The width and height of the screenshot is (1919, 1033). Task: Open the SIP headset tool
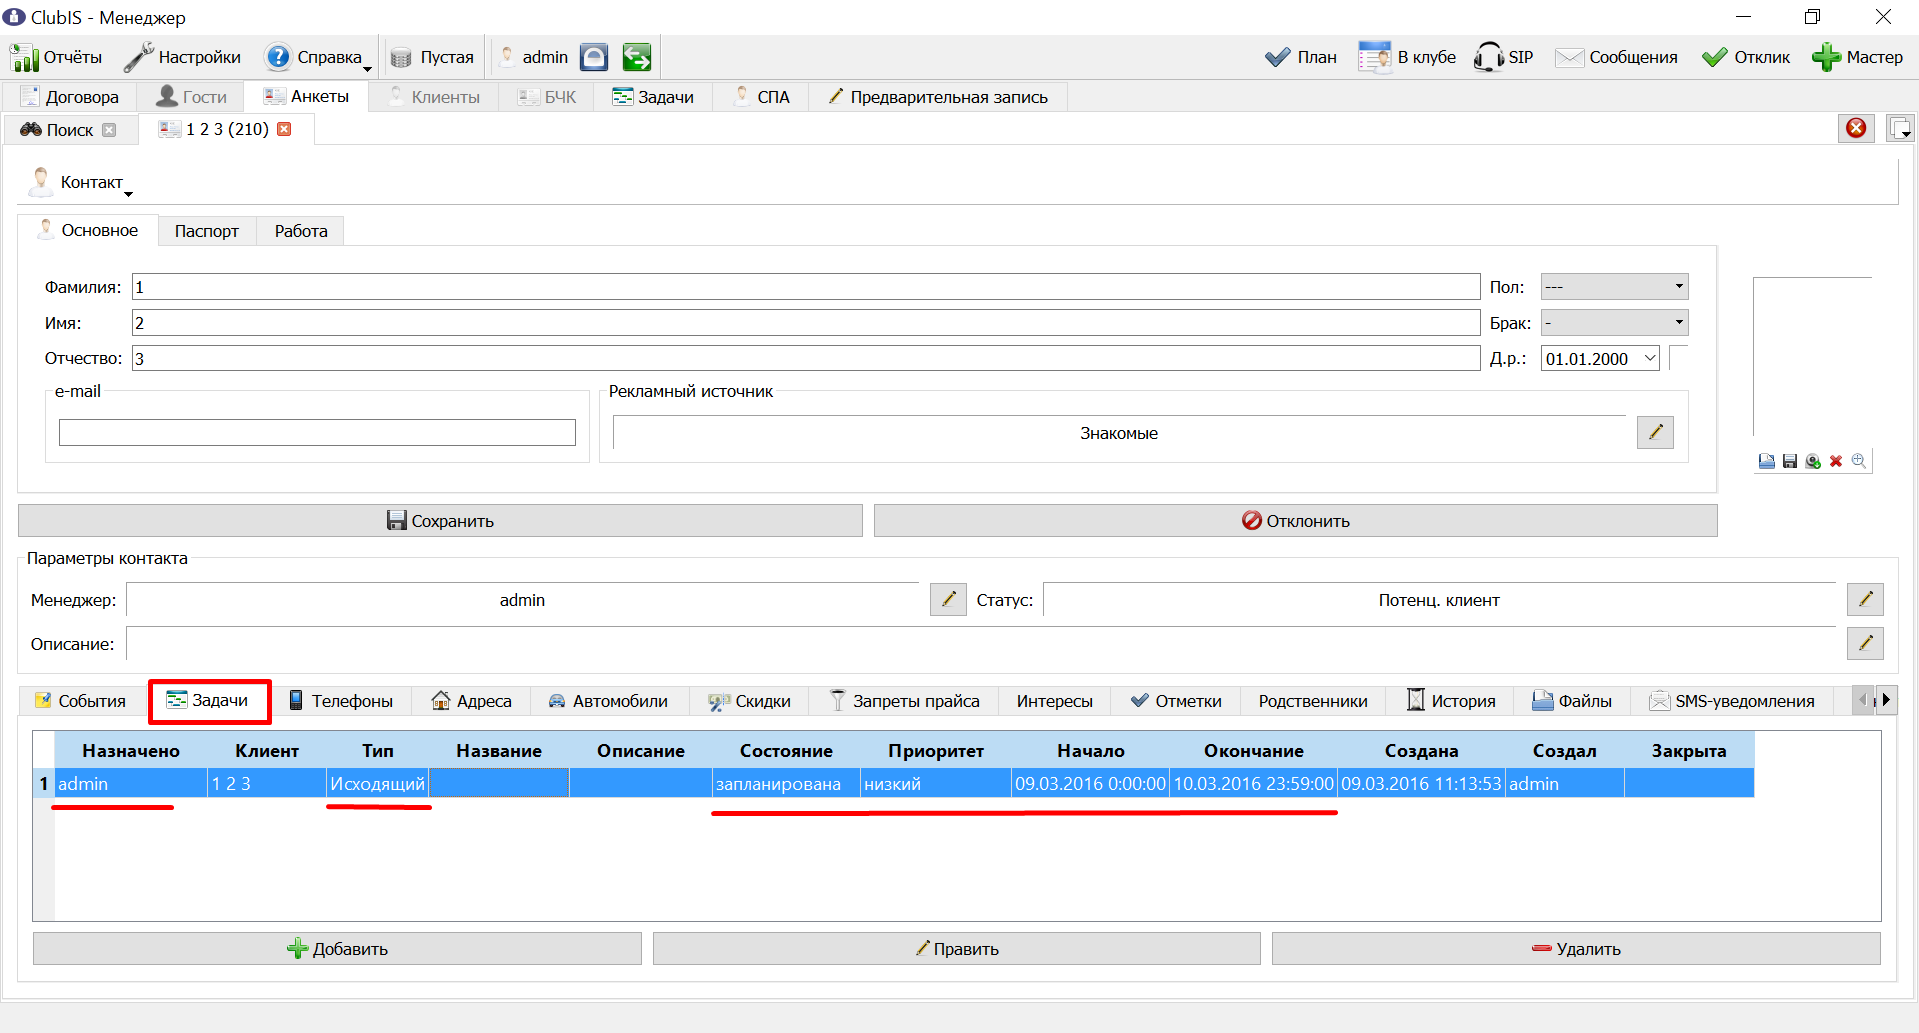[1503, 57]
